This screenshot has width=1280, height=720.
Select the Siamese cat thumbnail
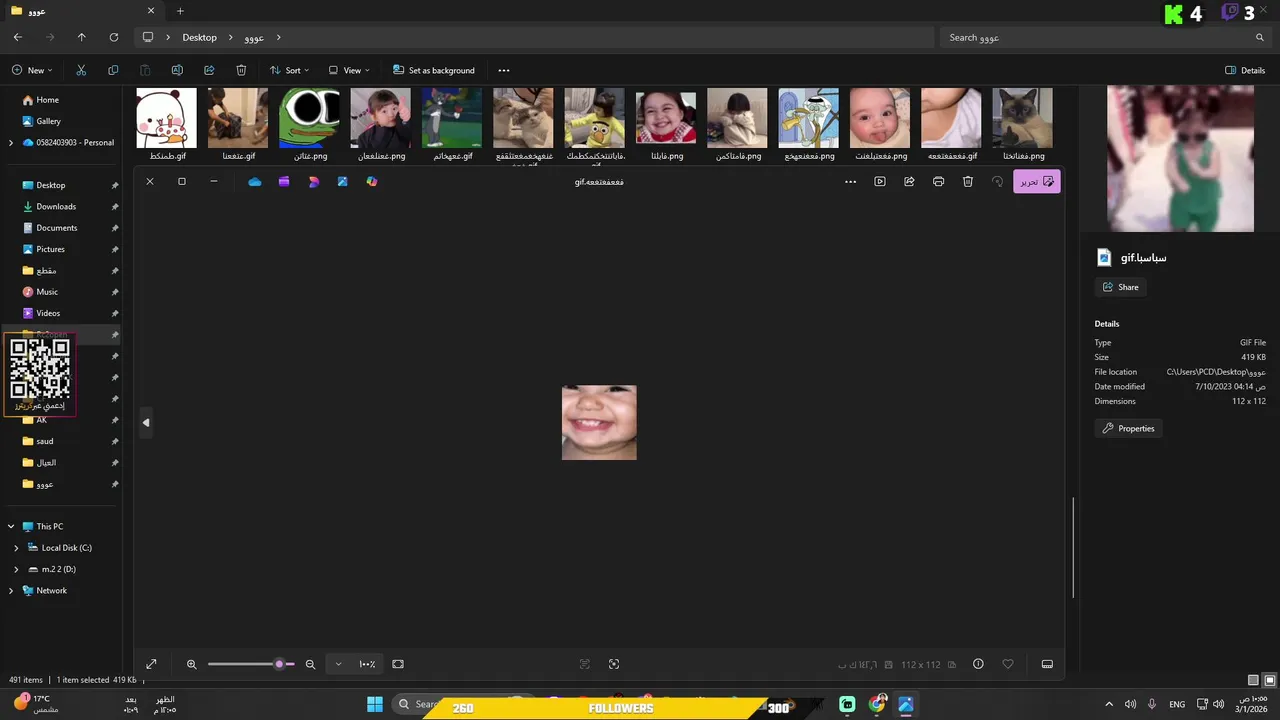click(x=1023, y=118)
